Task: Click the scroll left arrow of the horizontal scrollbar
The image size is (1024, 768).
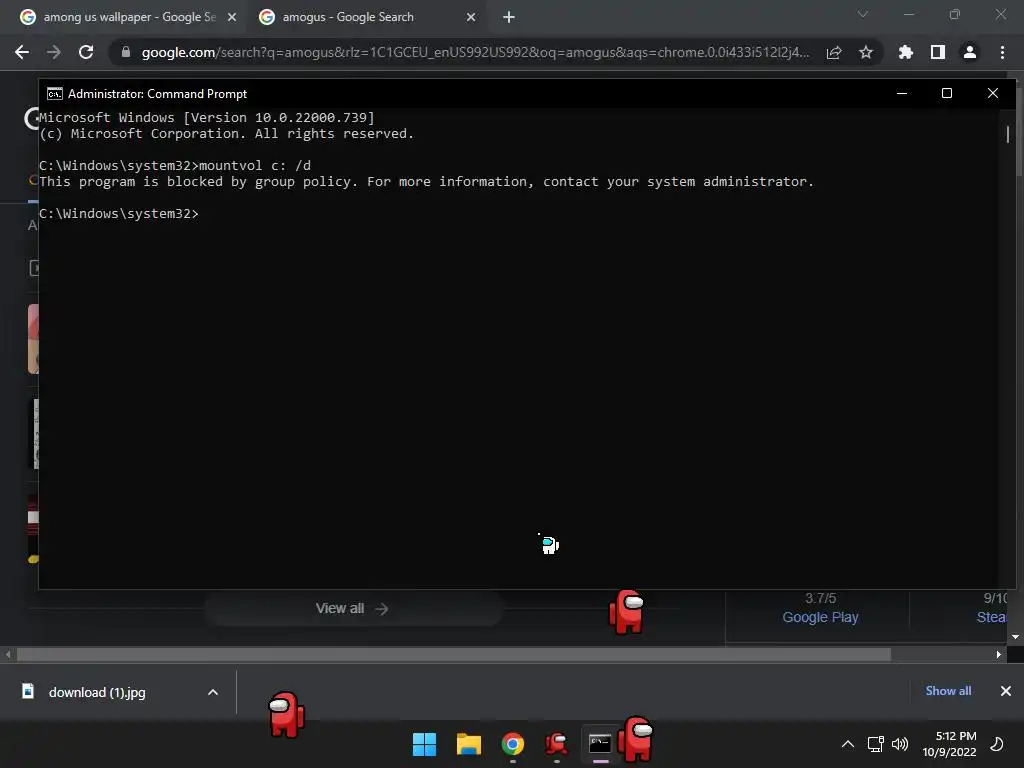Action: click(x=8, y=654)
